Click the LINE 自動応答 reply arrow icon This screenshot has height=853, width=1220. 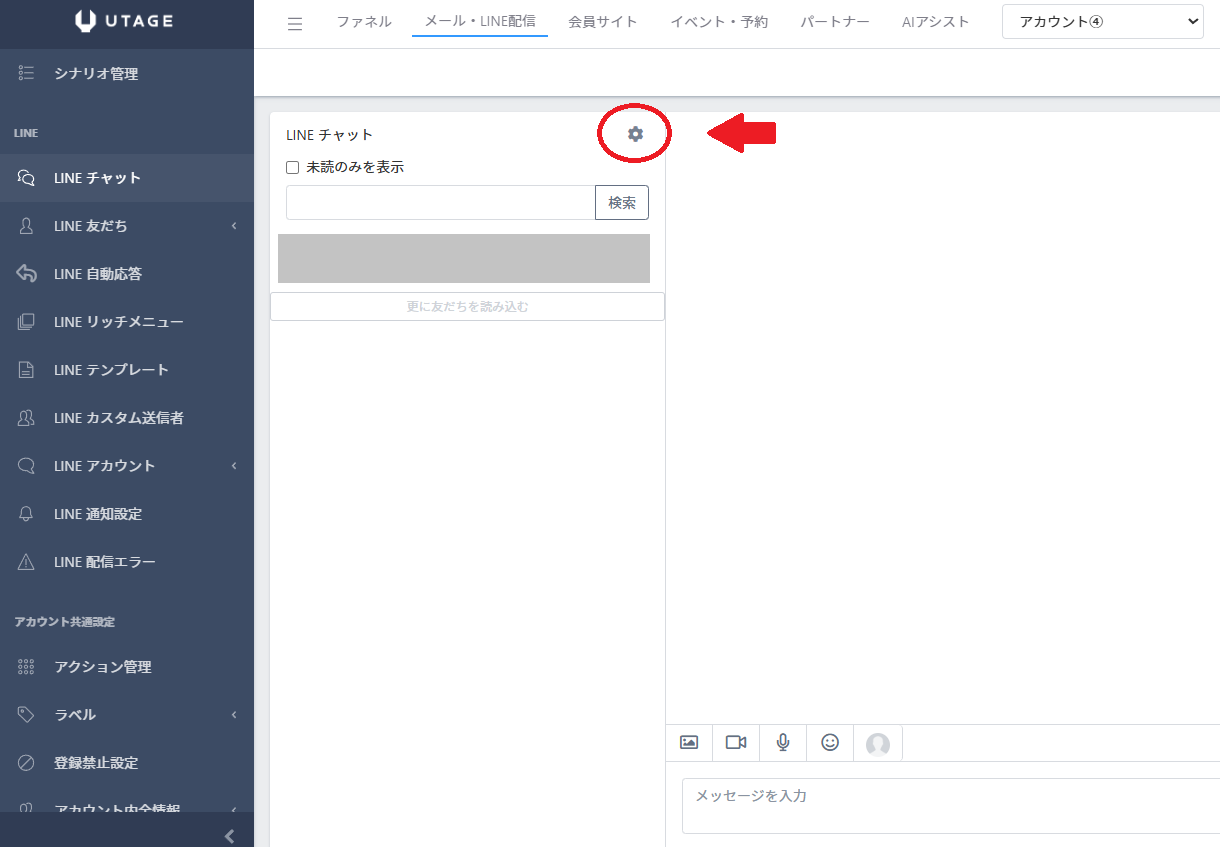pos(27,274)
